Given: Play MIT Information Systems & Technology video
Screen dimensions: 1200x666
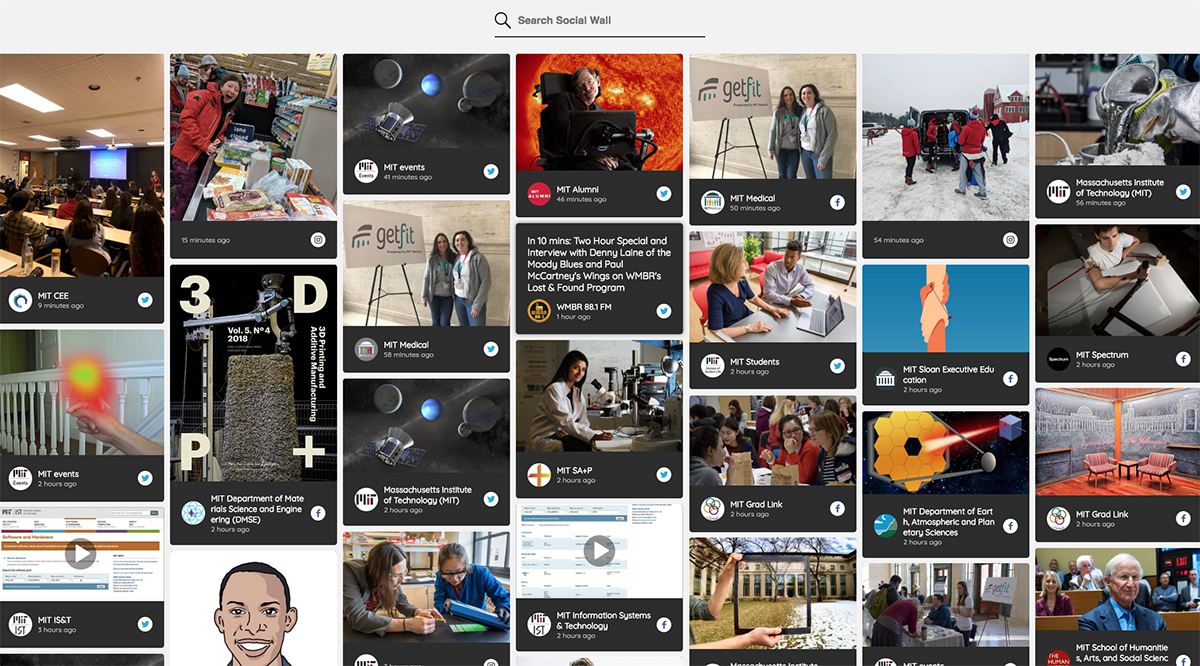Looking at the screenshot, I should 599,550.
